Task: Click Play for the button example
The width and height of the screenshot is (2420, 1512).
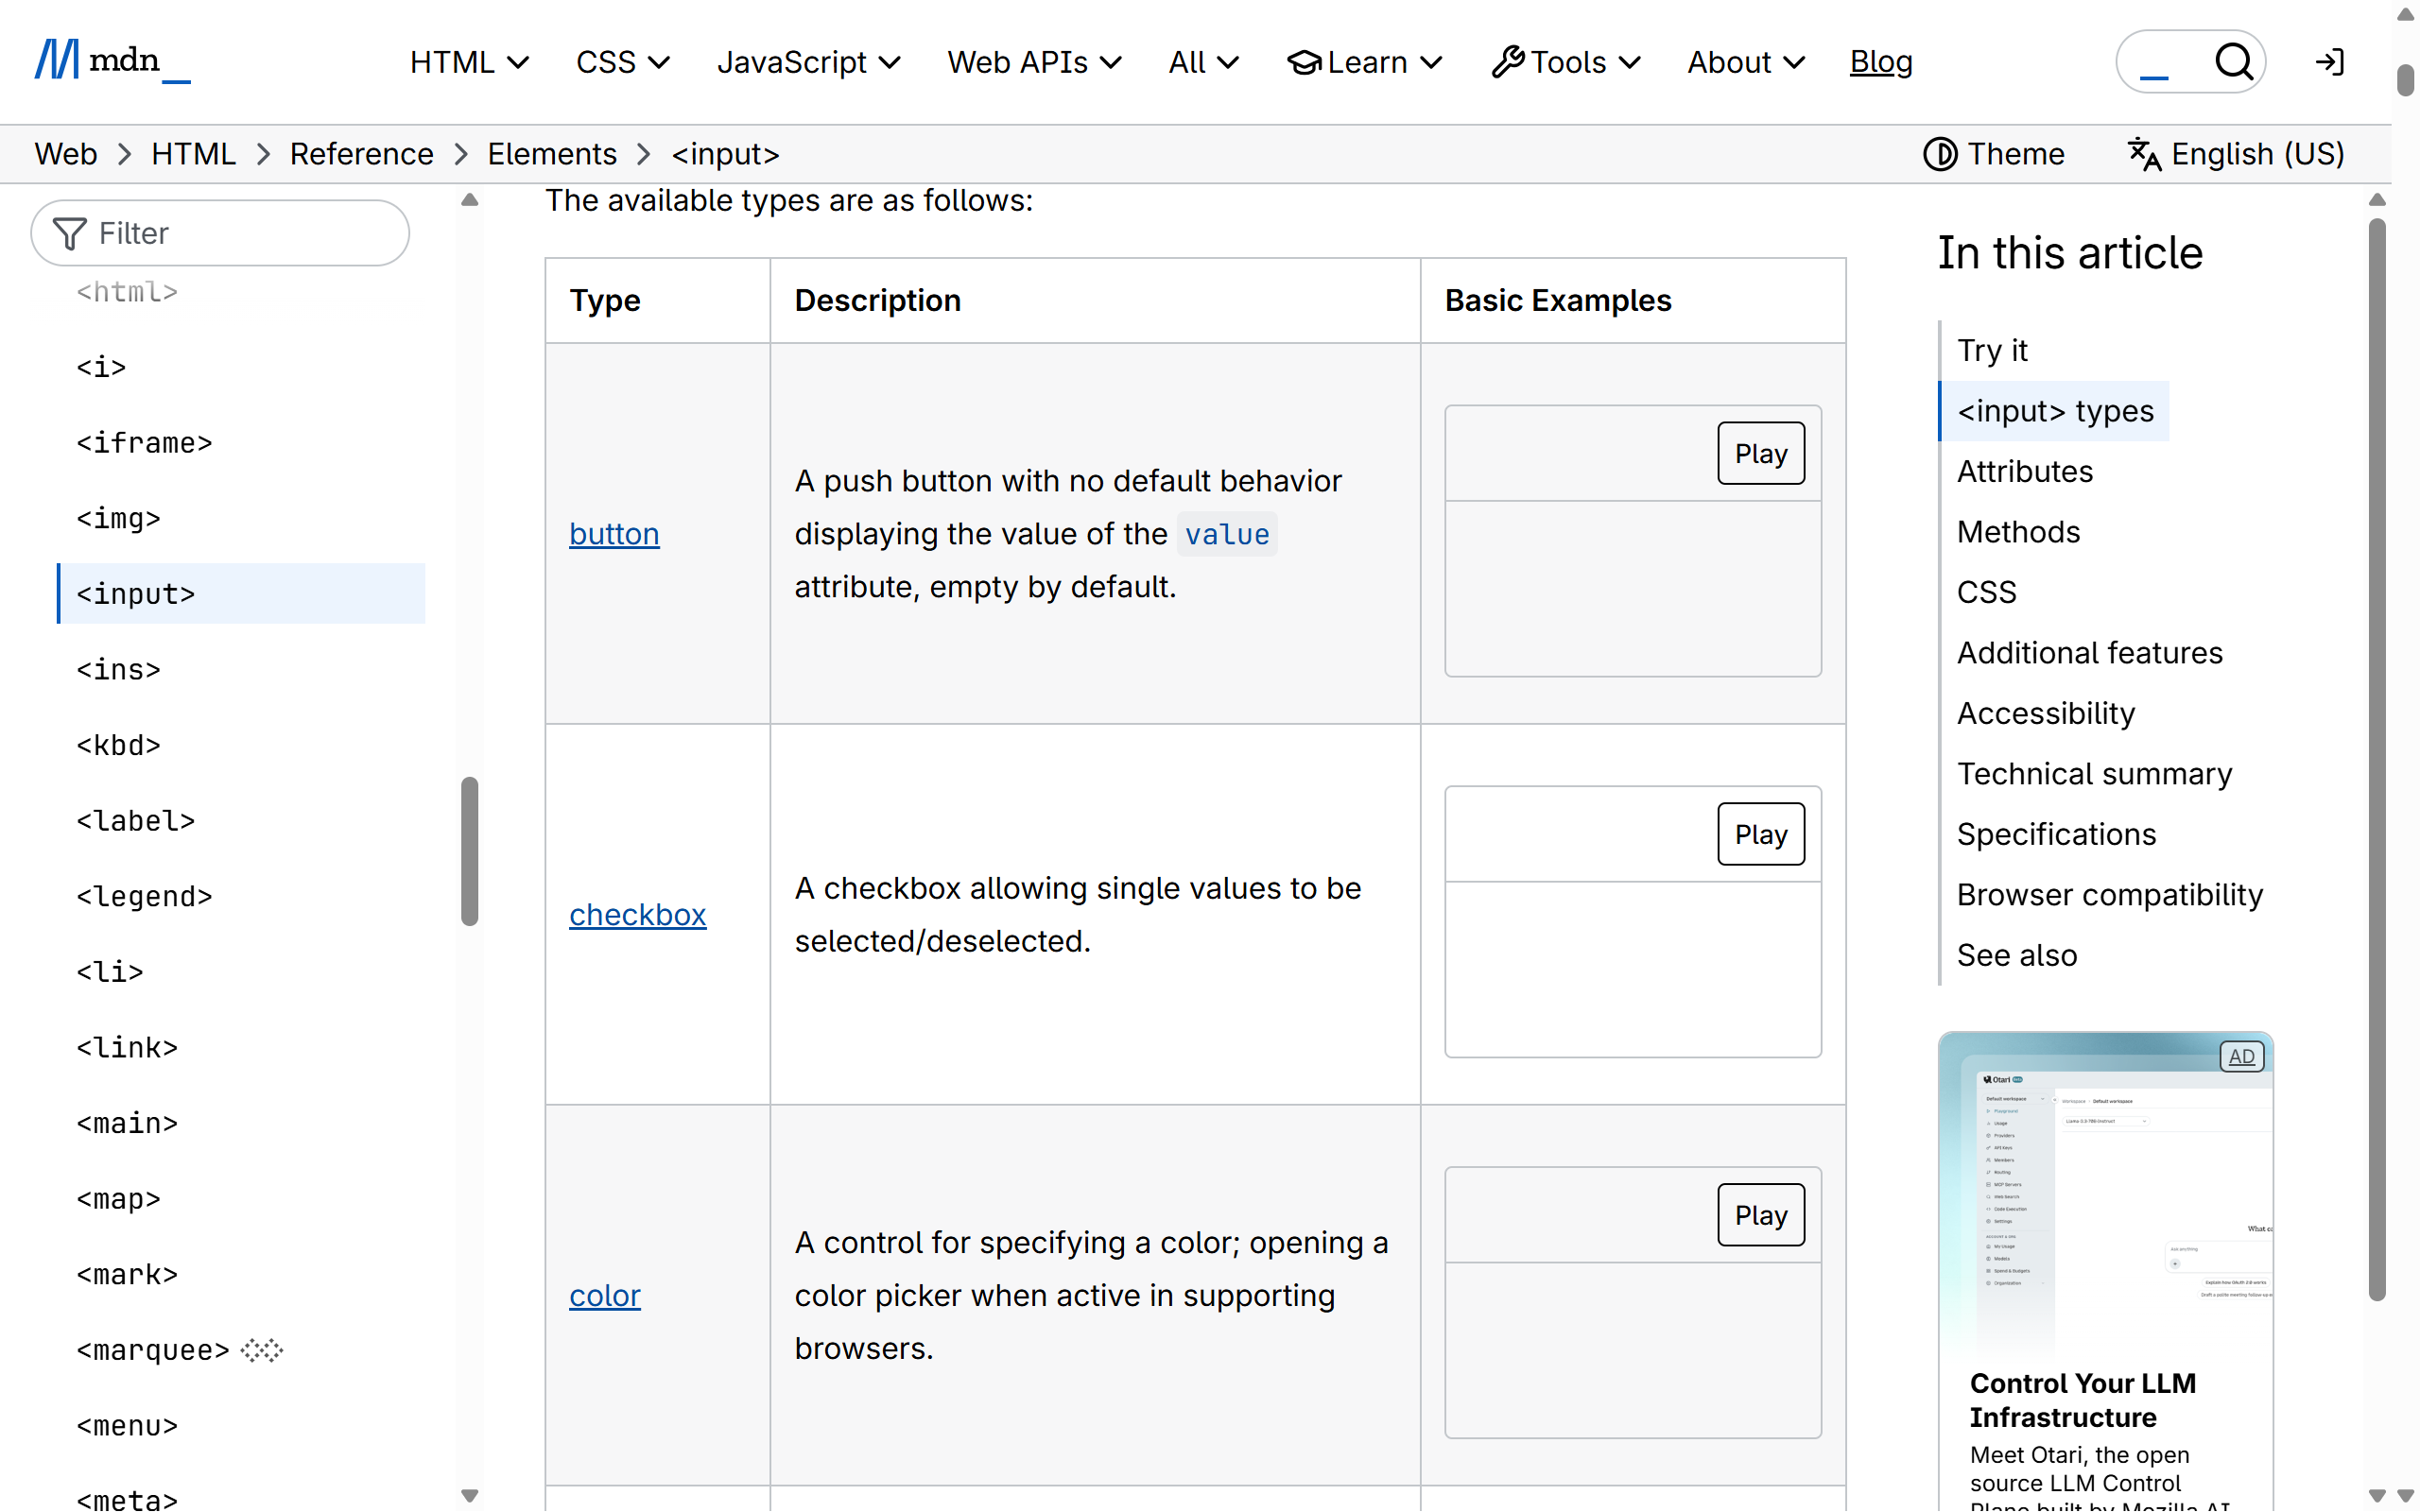Action: 1761,453
